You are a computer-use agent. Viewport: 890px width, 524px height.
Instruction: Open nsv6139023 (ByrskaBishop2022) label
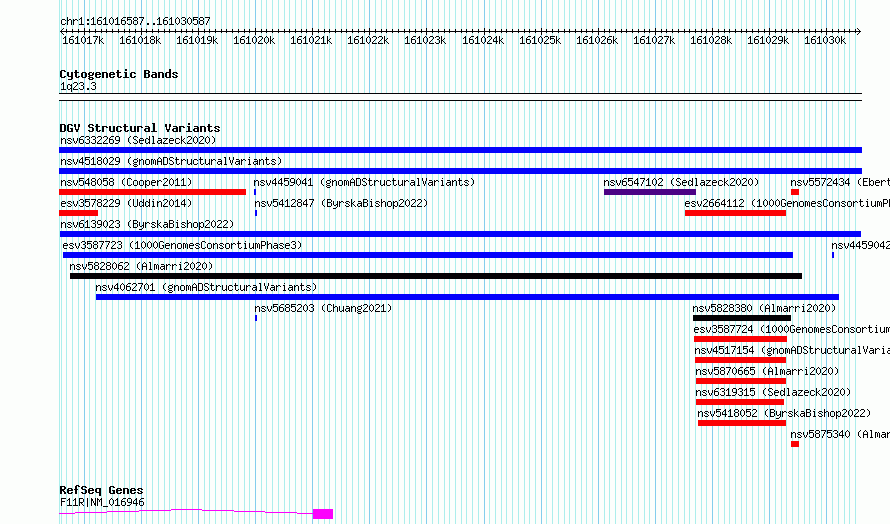pyautogui.click(x=147, y=224)
